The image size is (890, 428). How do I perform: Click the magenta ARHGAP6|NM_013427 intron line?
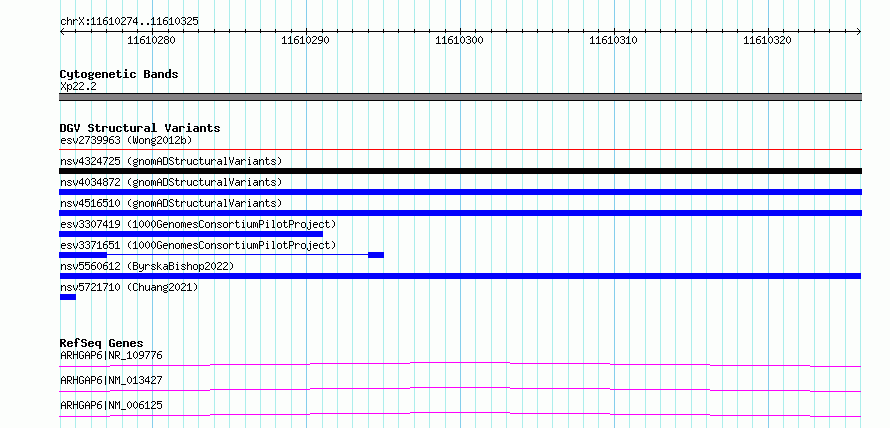460,389
